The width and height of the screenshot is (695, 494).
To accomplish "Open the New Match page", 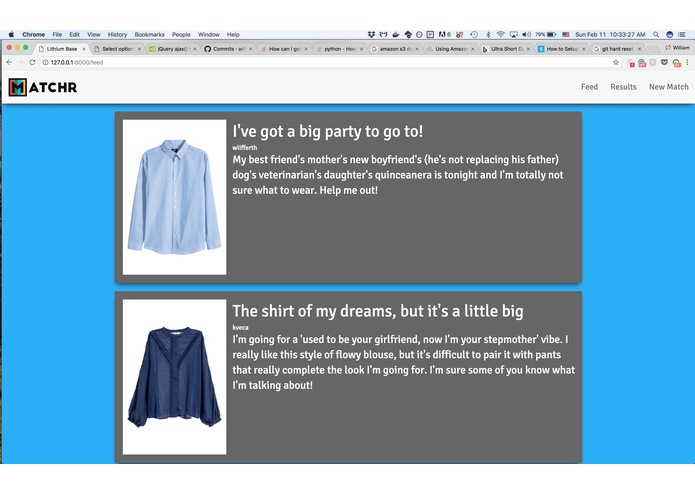I will point(668,87).
